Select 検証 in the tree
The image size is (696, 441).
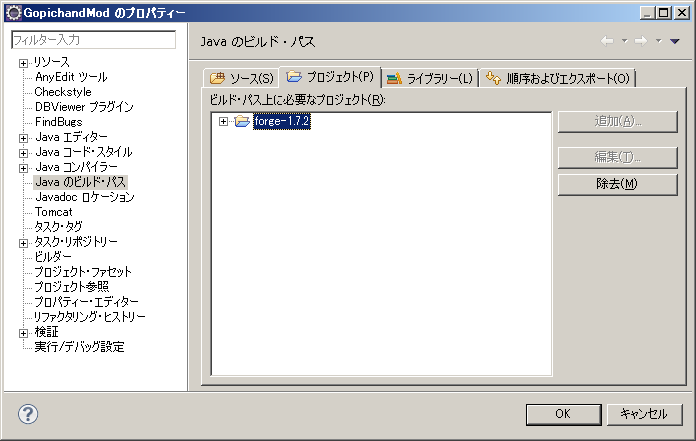click(x=47, y=332)
